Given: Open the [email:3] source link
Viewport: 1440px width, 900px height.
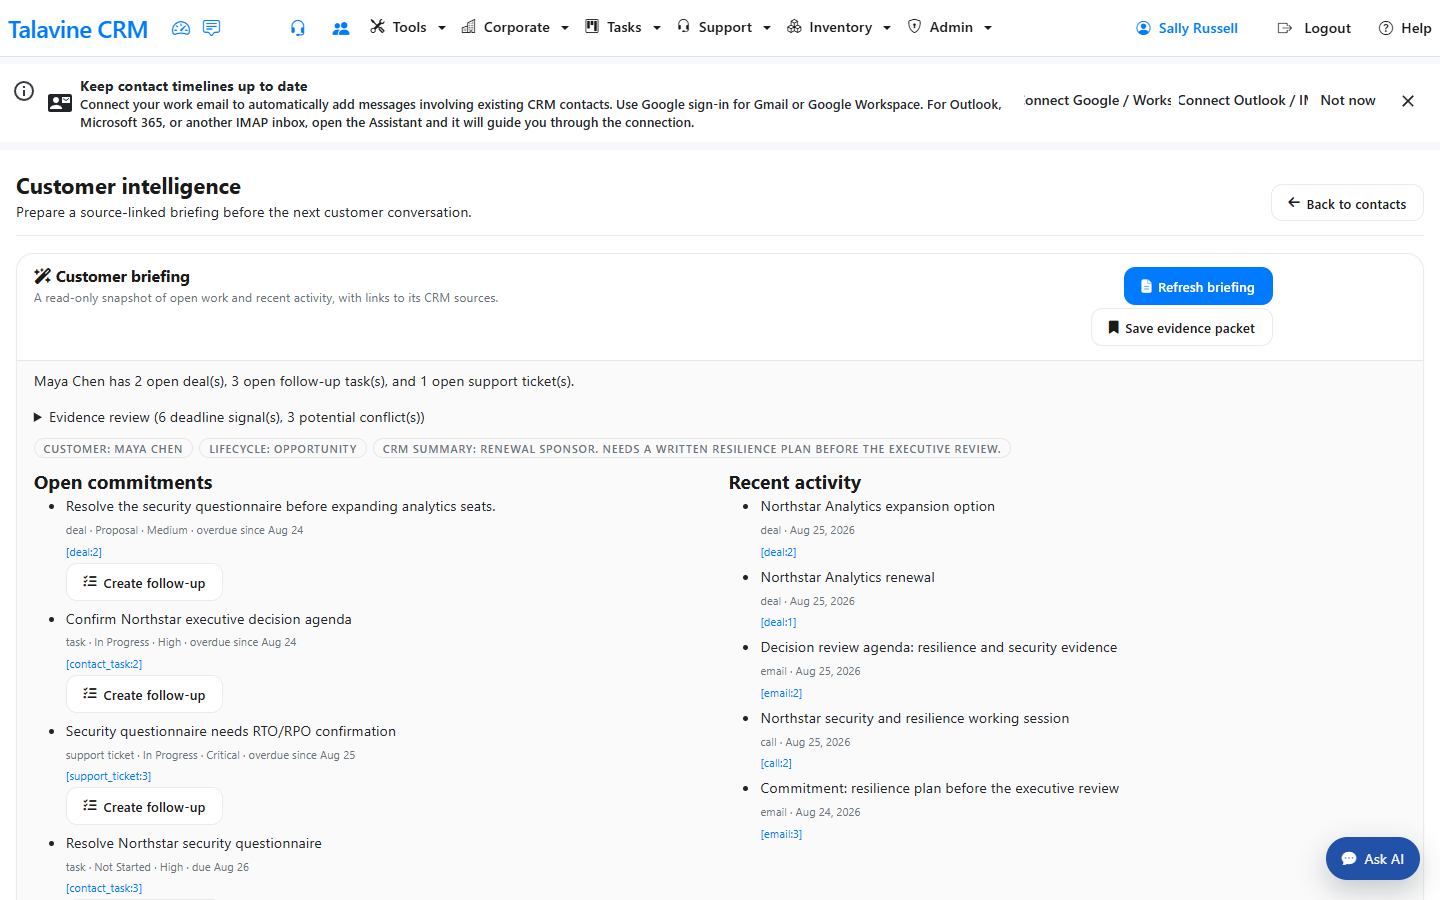Looking at the screenshot, I should (x=781, y=834).
